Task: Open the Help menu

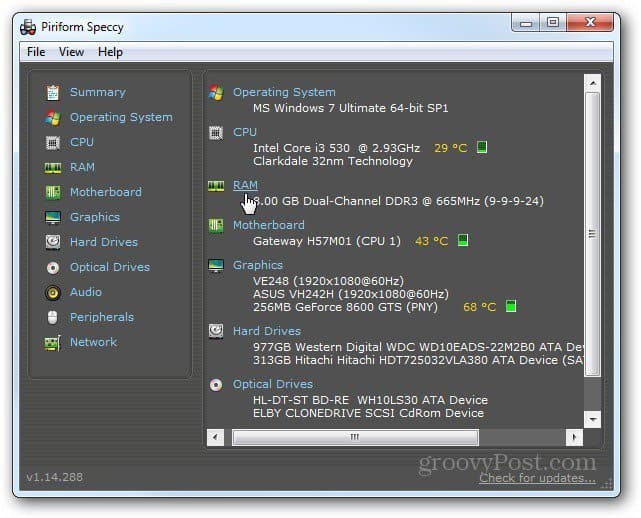Action: point(110,52)
